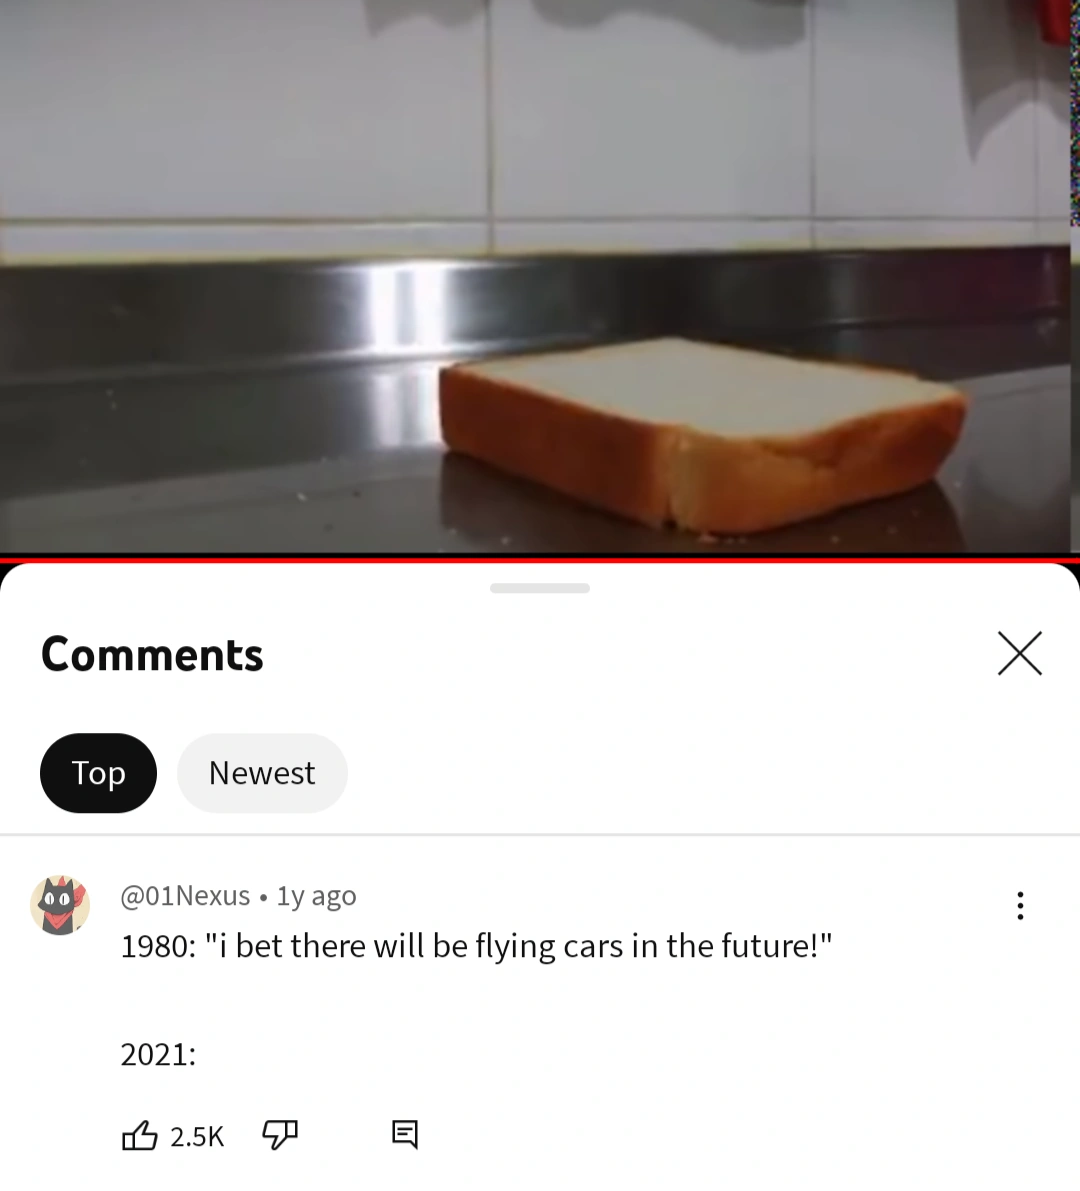Switch to Newest comments sorting

click(x=262, y=773)
